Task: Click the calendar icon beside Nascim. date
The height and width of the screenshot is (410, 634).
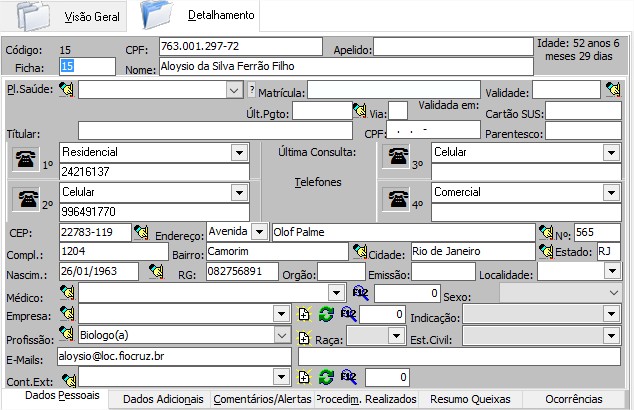Action: pos(155,271)
